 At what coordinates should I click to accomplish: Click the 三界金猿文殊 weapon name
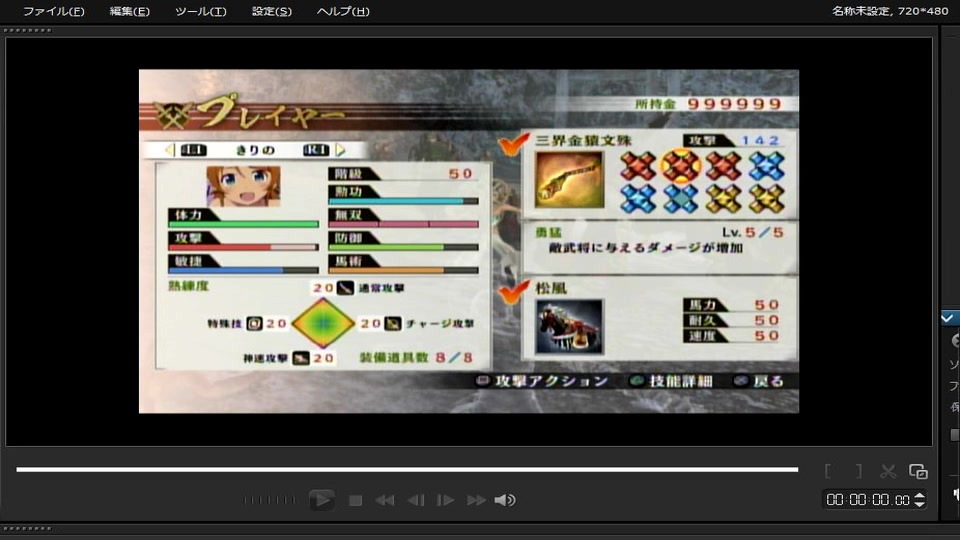pos(583,141)
